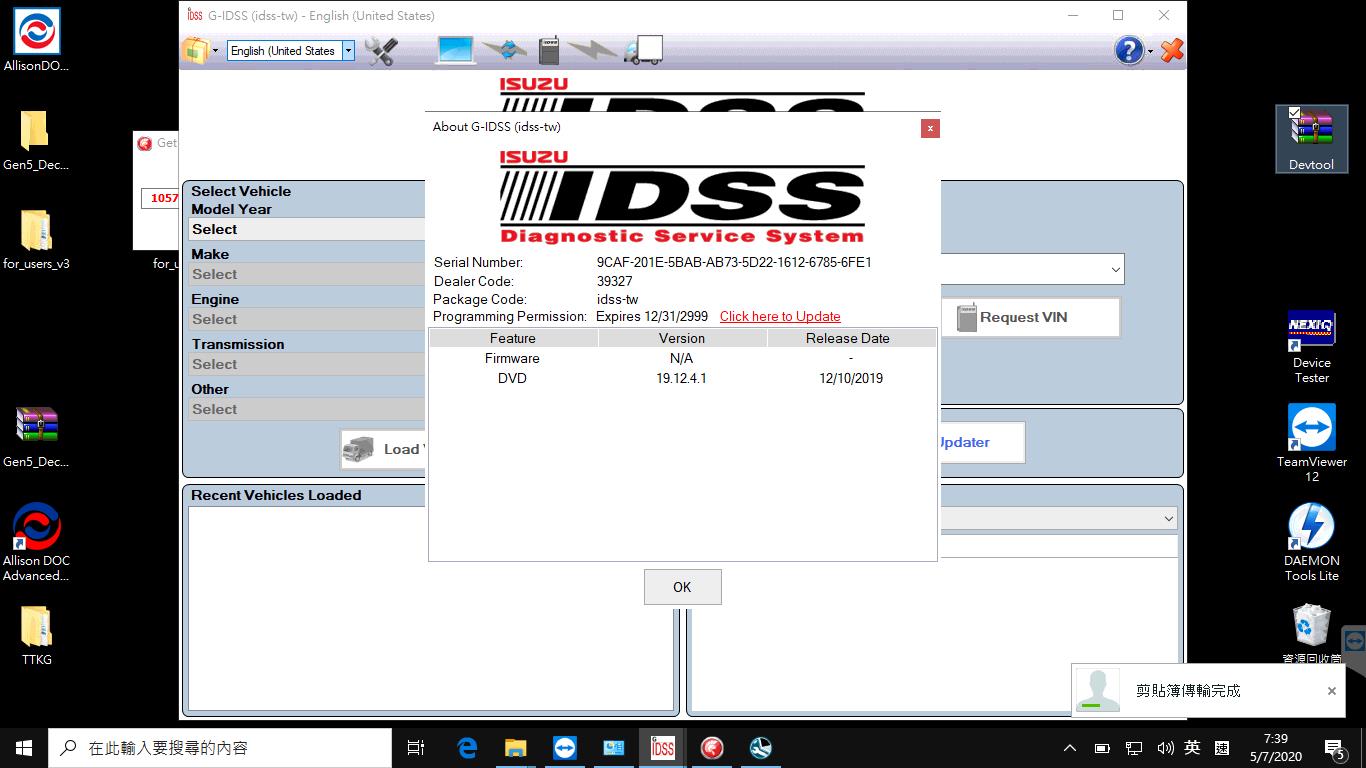This screenshot has width=1366, height=768.
Task: Open the AllisonDOC desktop shortcut
Action: pyautogui.click(x=36, y=40)
